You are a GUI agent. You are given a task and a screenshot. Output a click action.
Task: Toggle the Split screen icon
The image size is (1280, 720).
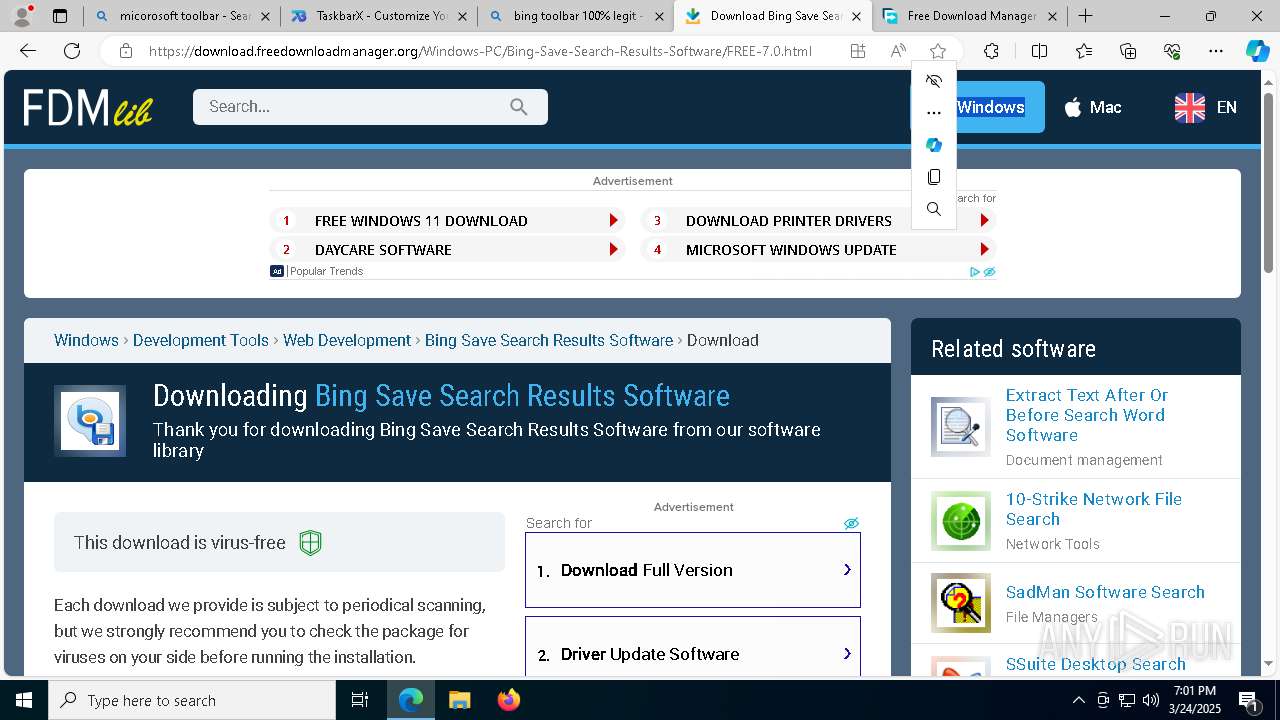pyautogui.click(x=1039, y=51)
